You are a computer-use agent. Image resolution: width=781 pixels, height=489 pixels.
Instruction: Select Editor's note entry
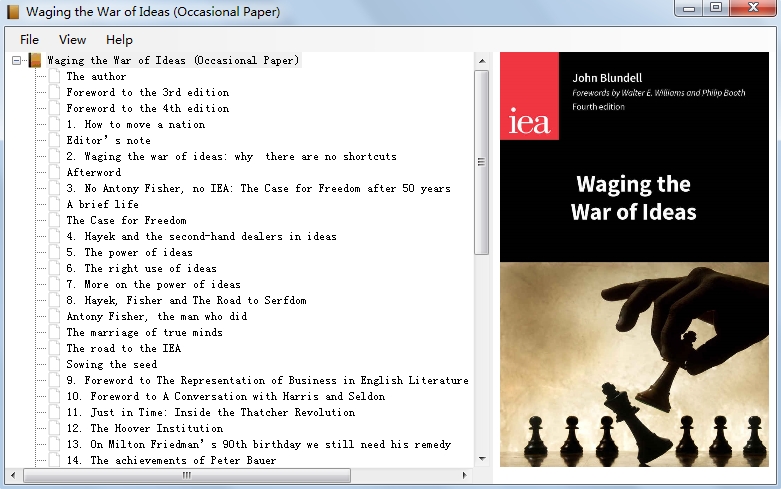pos(109,140)
